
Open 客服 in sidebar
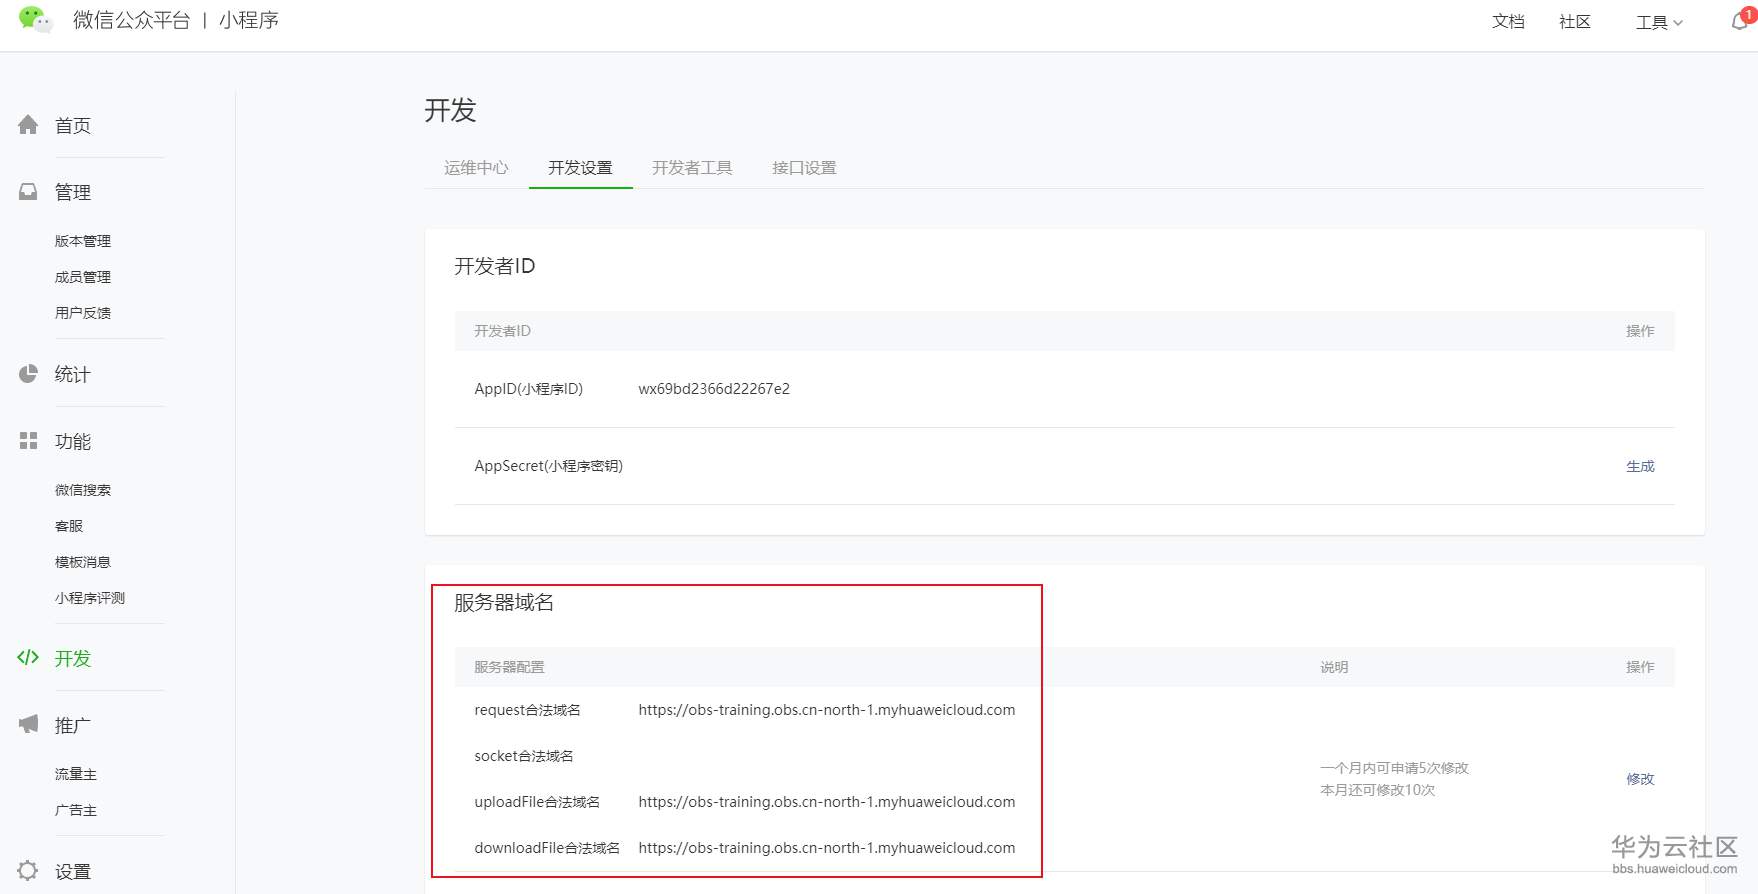pyautogui.click(x=69, y=526)
